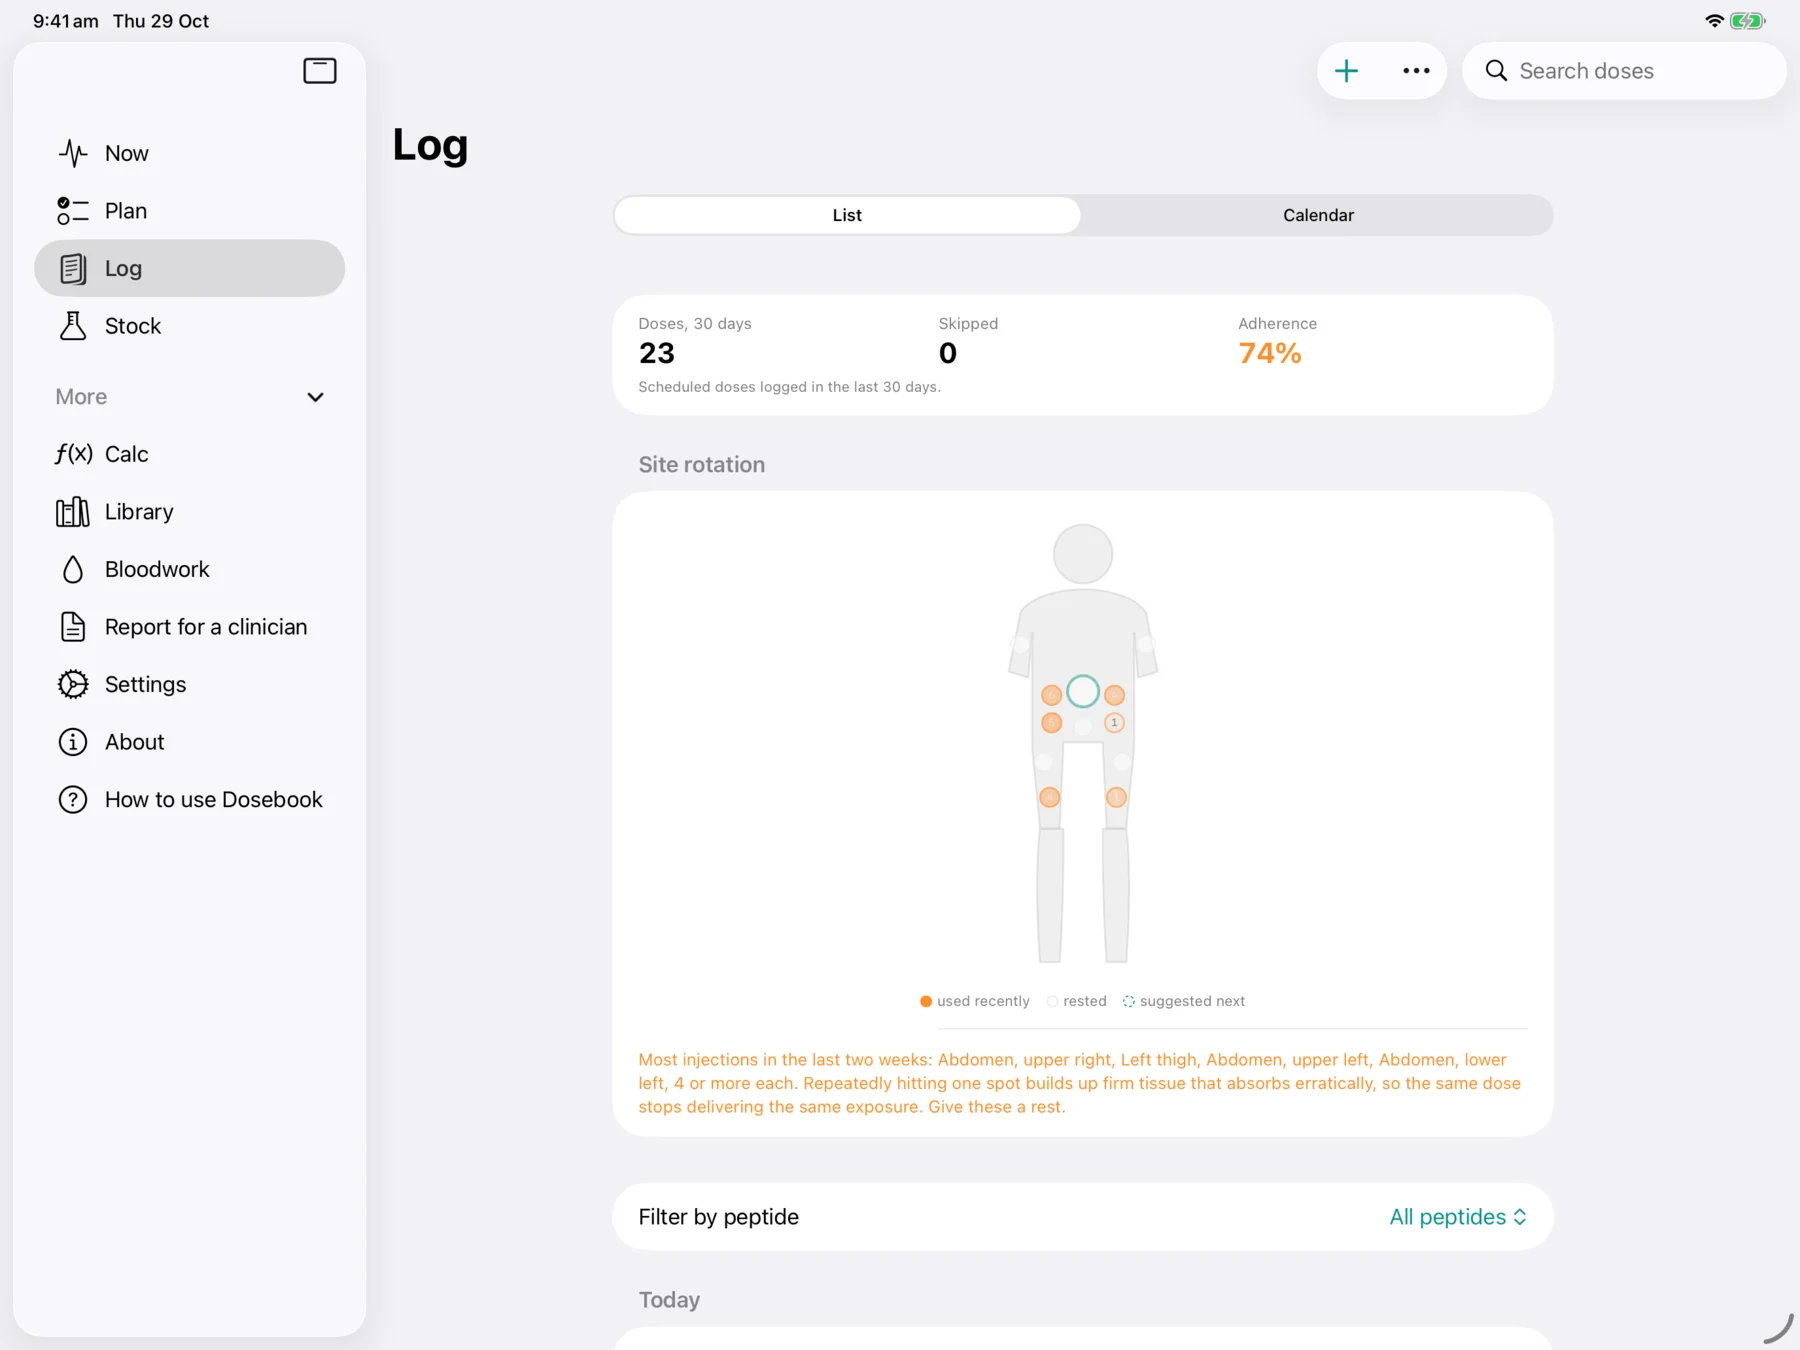Click the Skipped count of 0
This screenshot has width=1800, height=1350.
click(948, 353)
